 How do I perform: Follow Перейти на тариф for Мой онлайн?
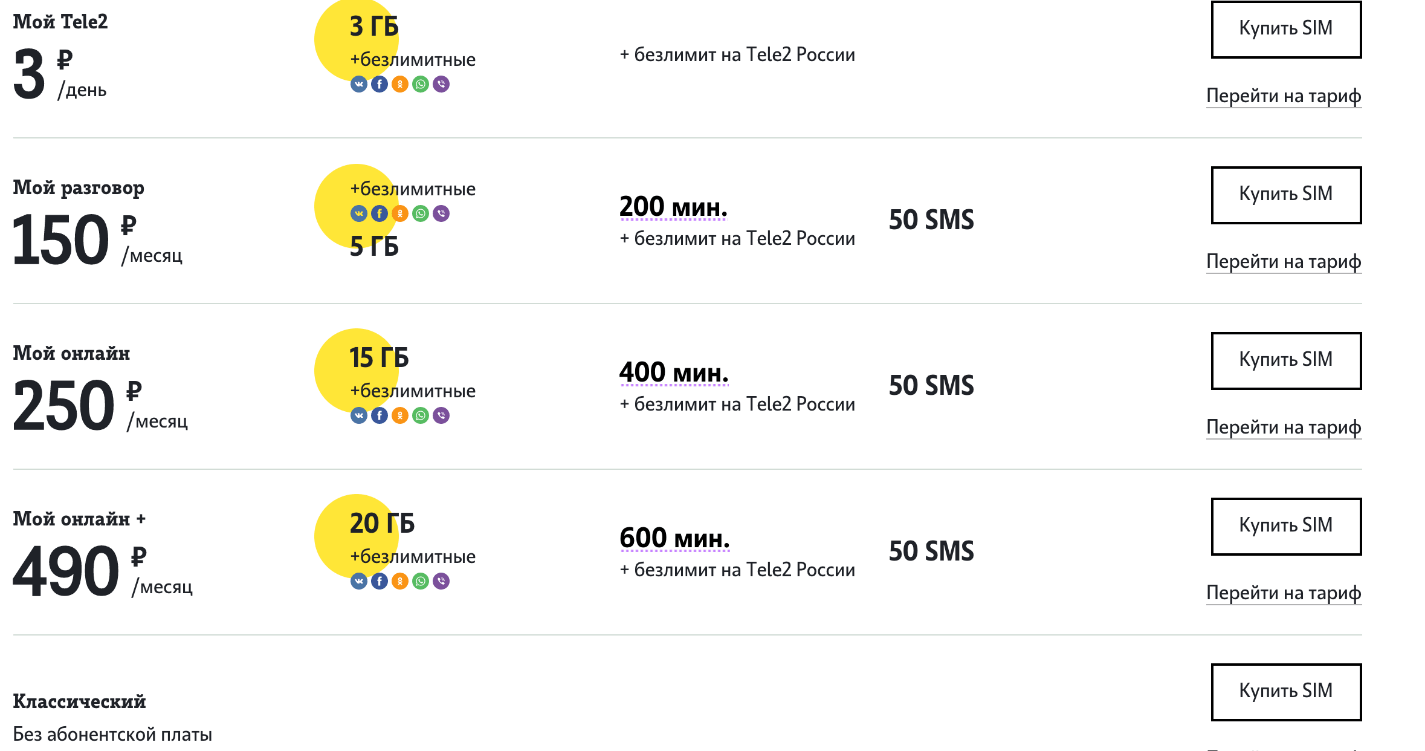tap(1284, 427)
